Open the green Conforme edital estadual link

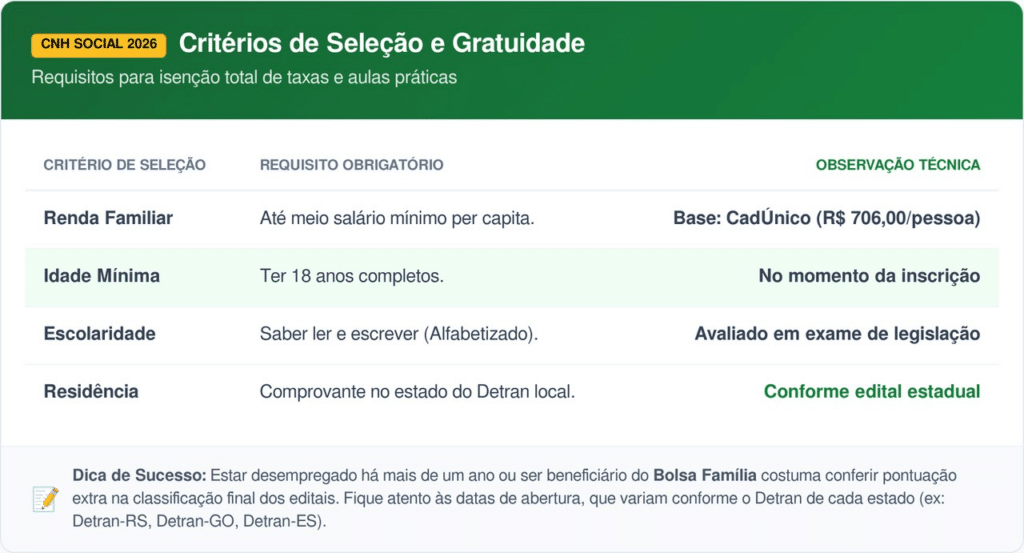coord(872,392)
